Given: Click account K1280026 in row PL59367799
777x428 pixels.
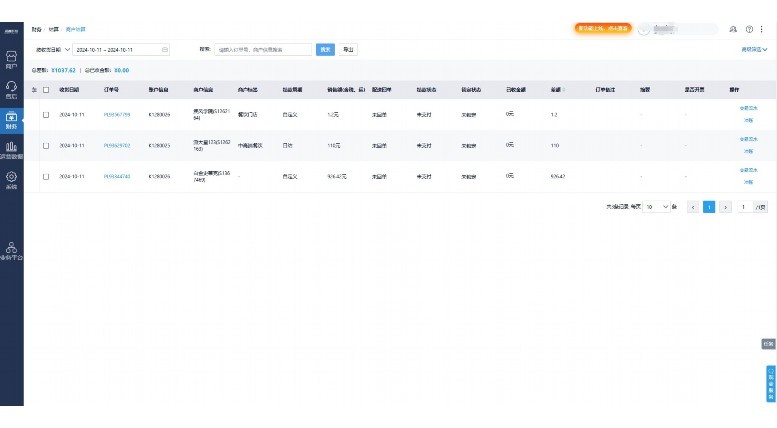Looking at the screenshot, I should pos(159,114).
